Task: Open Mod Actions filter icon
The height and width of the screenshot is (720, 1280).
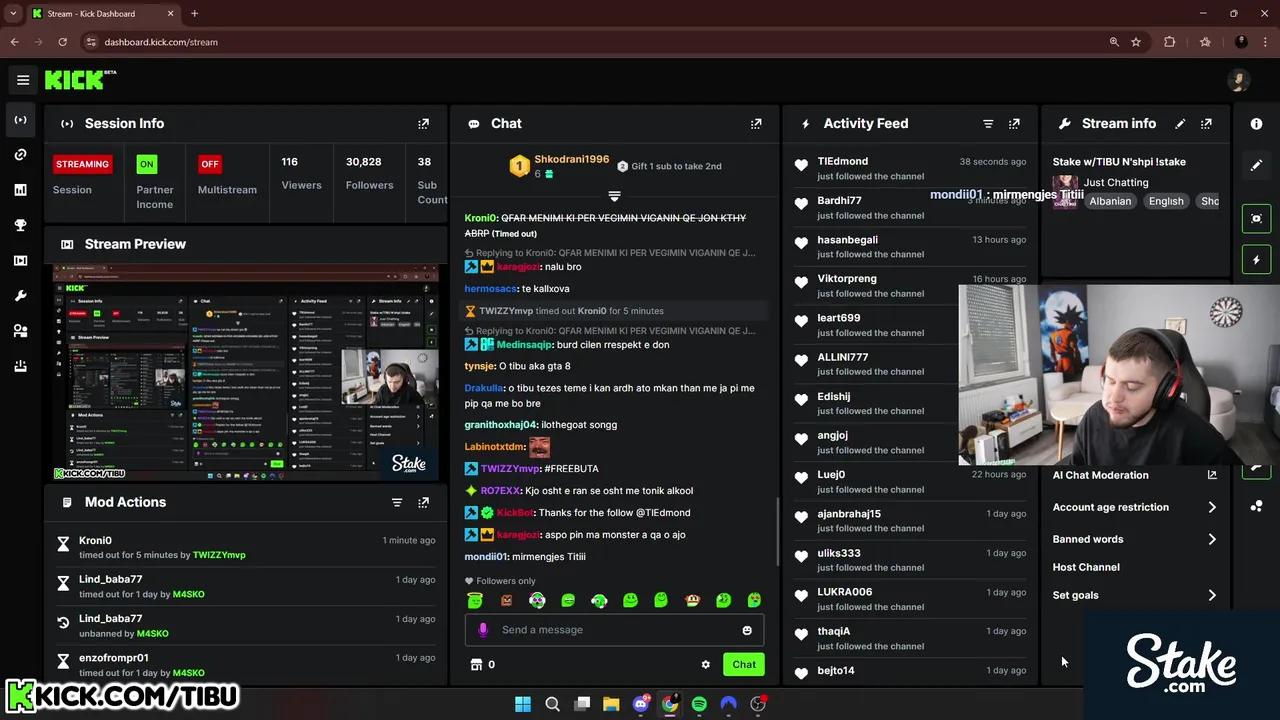Action: [x=397, y=502]
